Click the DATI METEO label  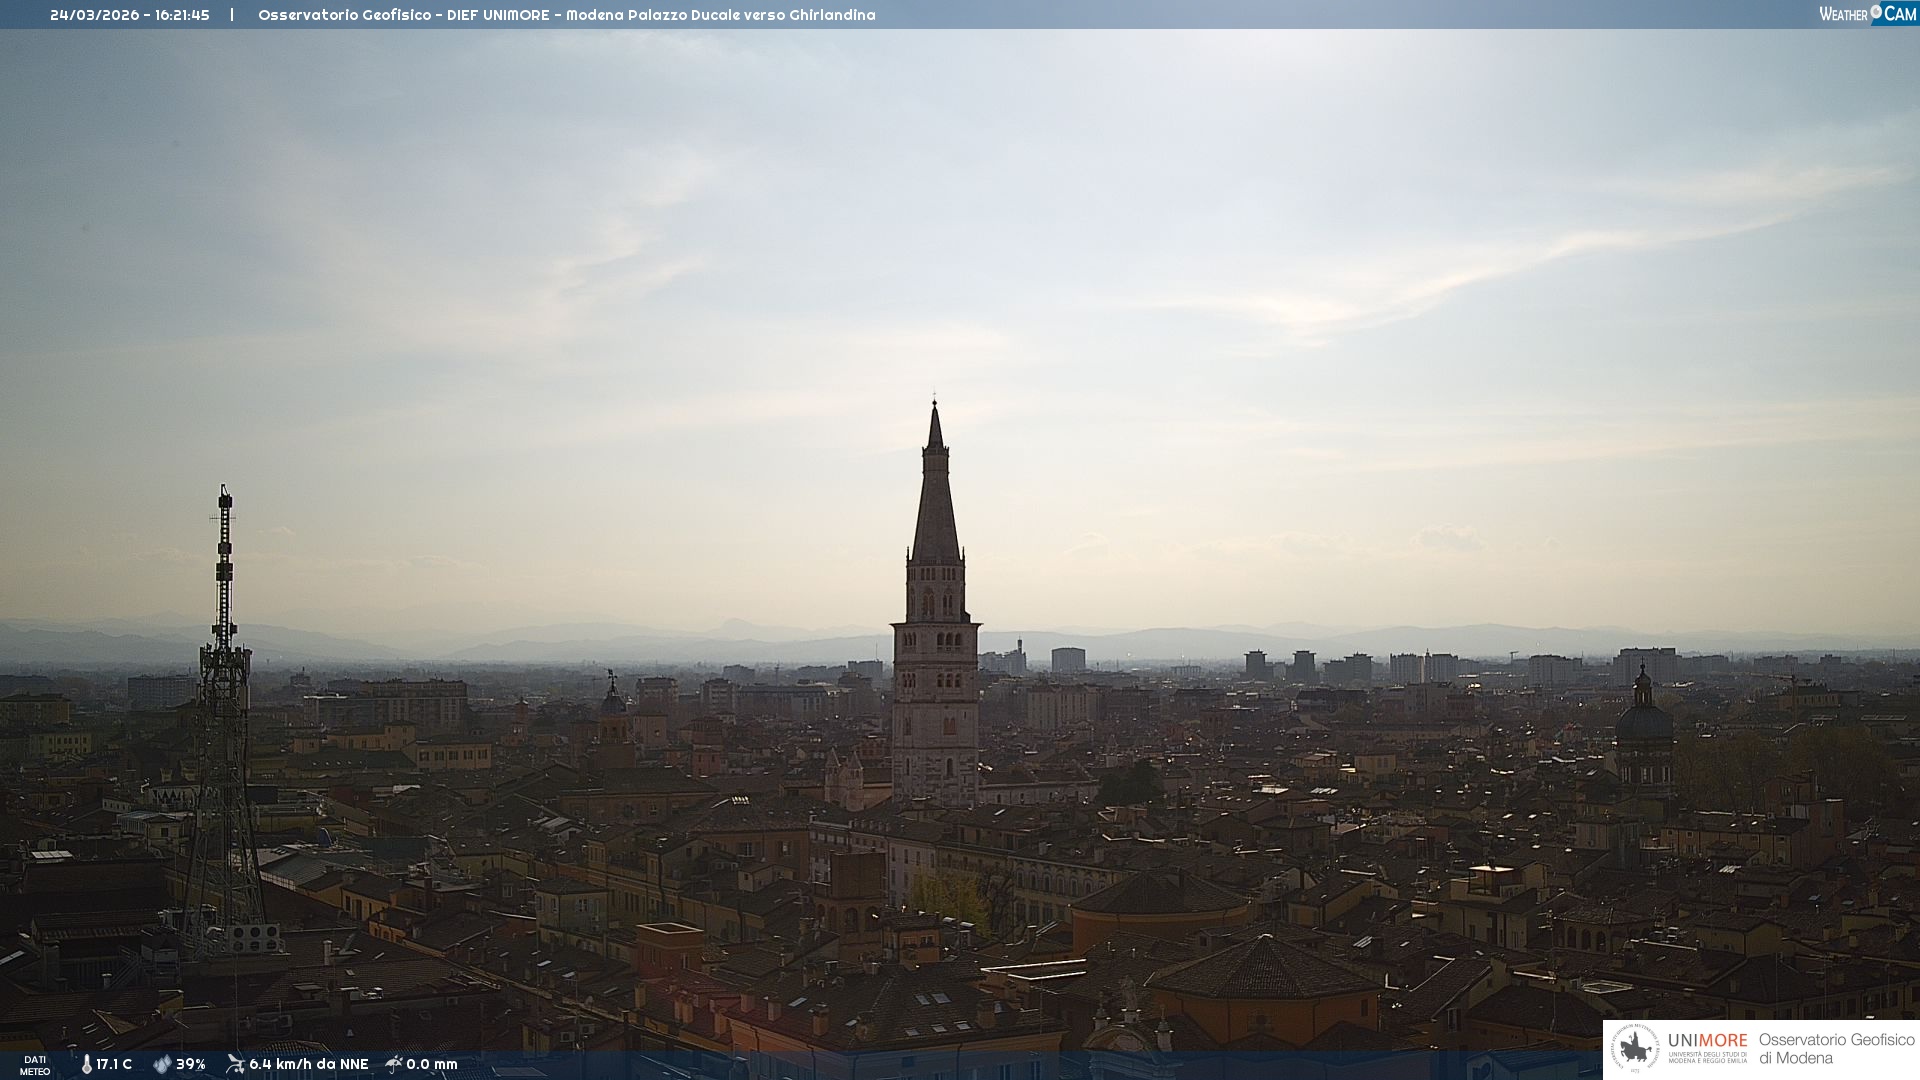[x=35, y=1065]
